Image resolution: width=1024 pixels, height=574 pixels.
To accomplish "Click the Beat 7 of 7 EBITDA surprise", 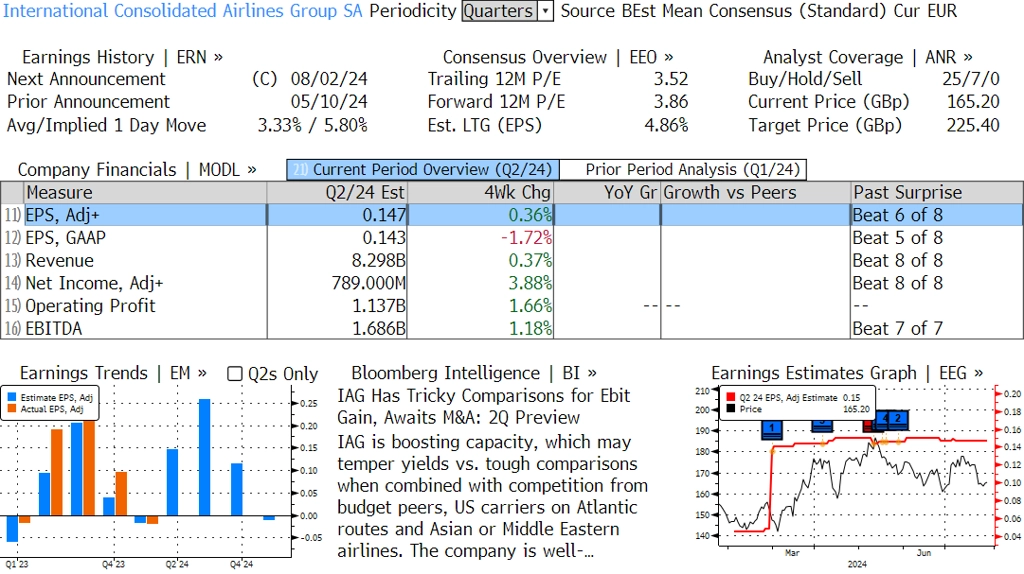I will click(x=897, y=328).
